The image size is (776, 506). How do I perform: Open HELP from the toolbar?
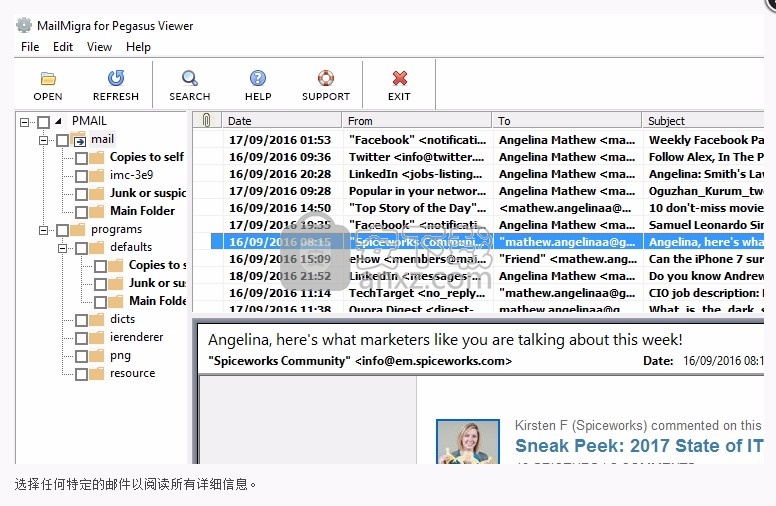point(258,78)
